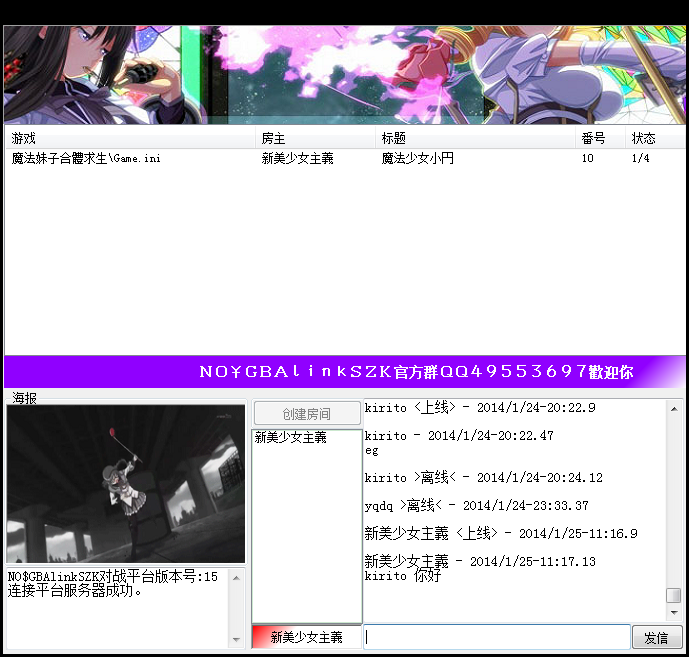Image resolution: width=689 pixels, height=657 pixels.
Task: Click room number cell 10
Action: 587,158
